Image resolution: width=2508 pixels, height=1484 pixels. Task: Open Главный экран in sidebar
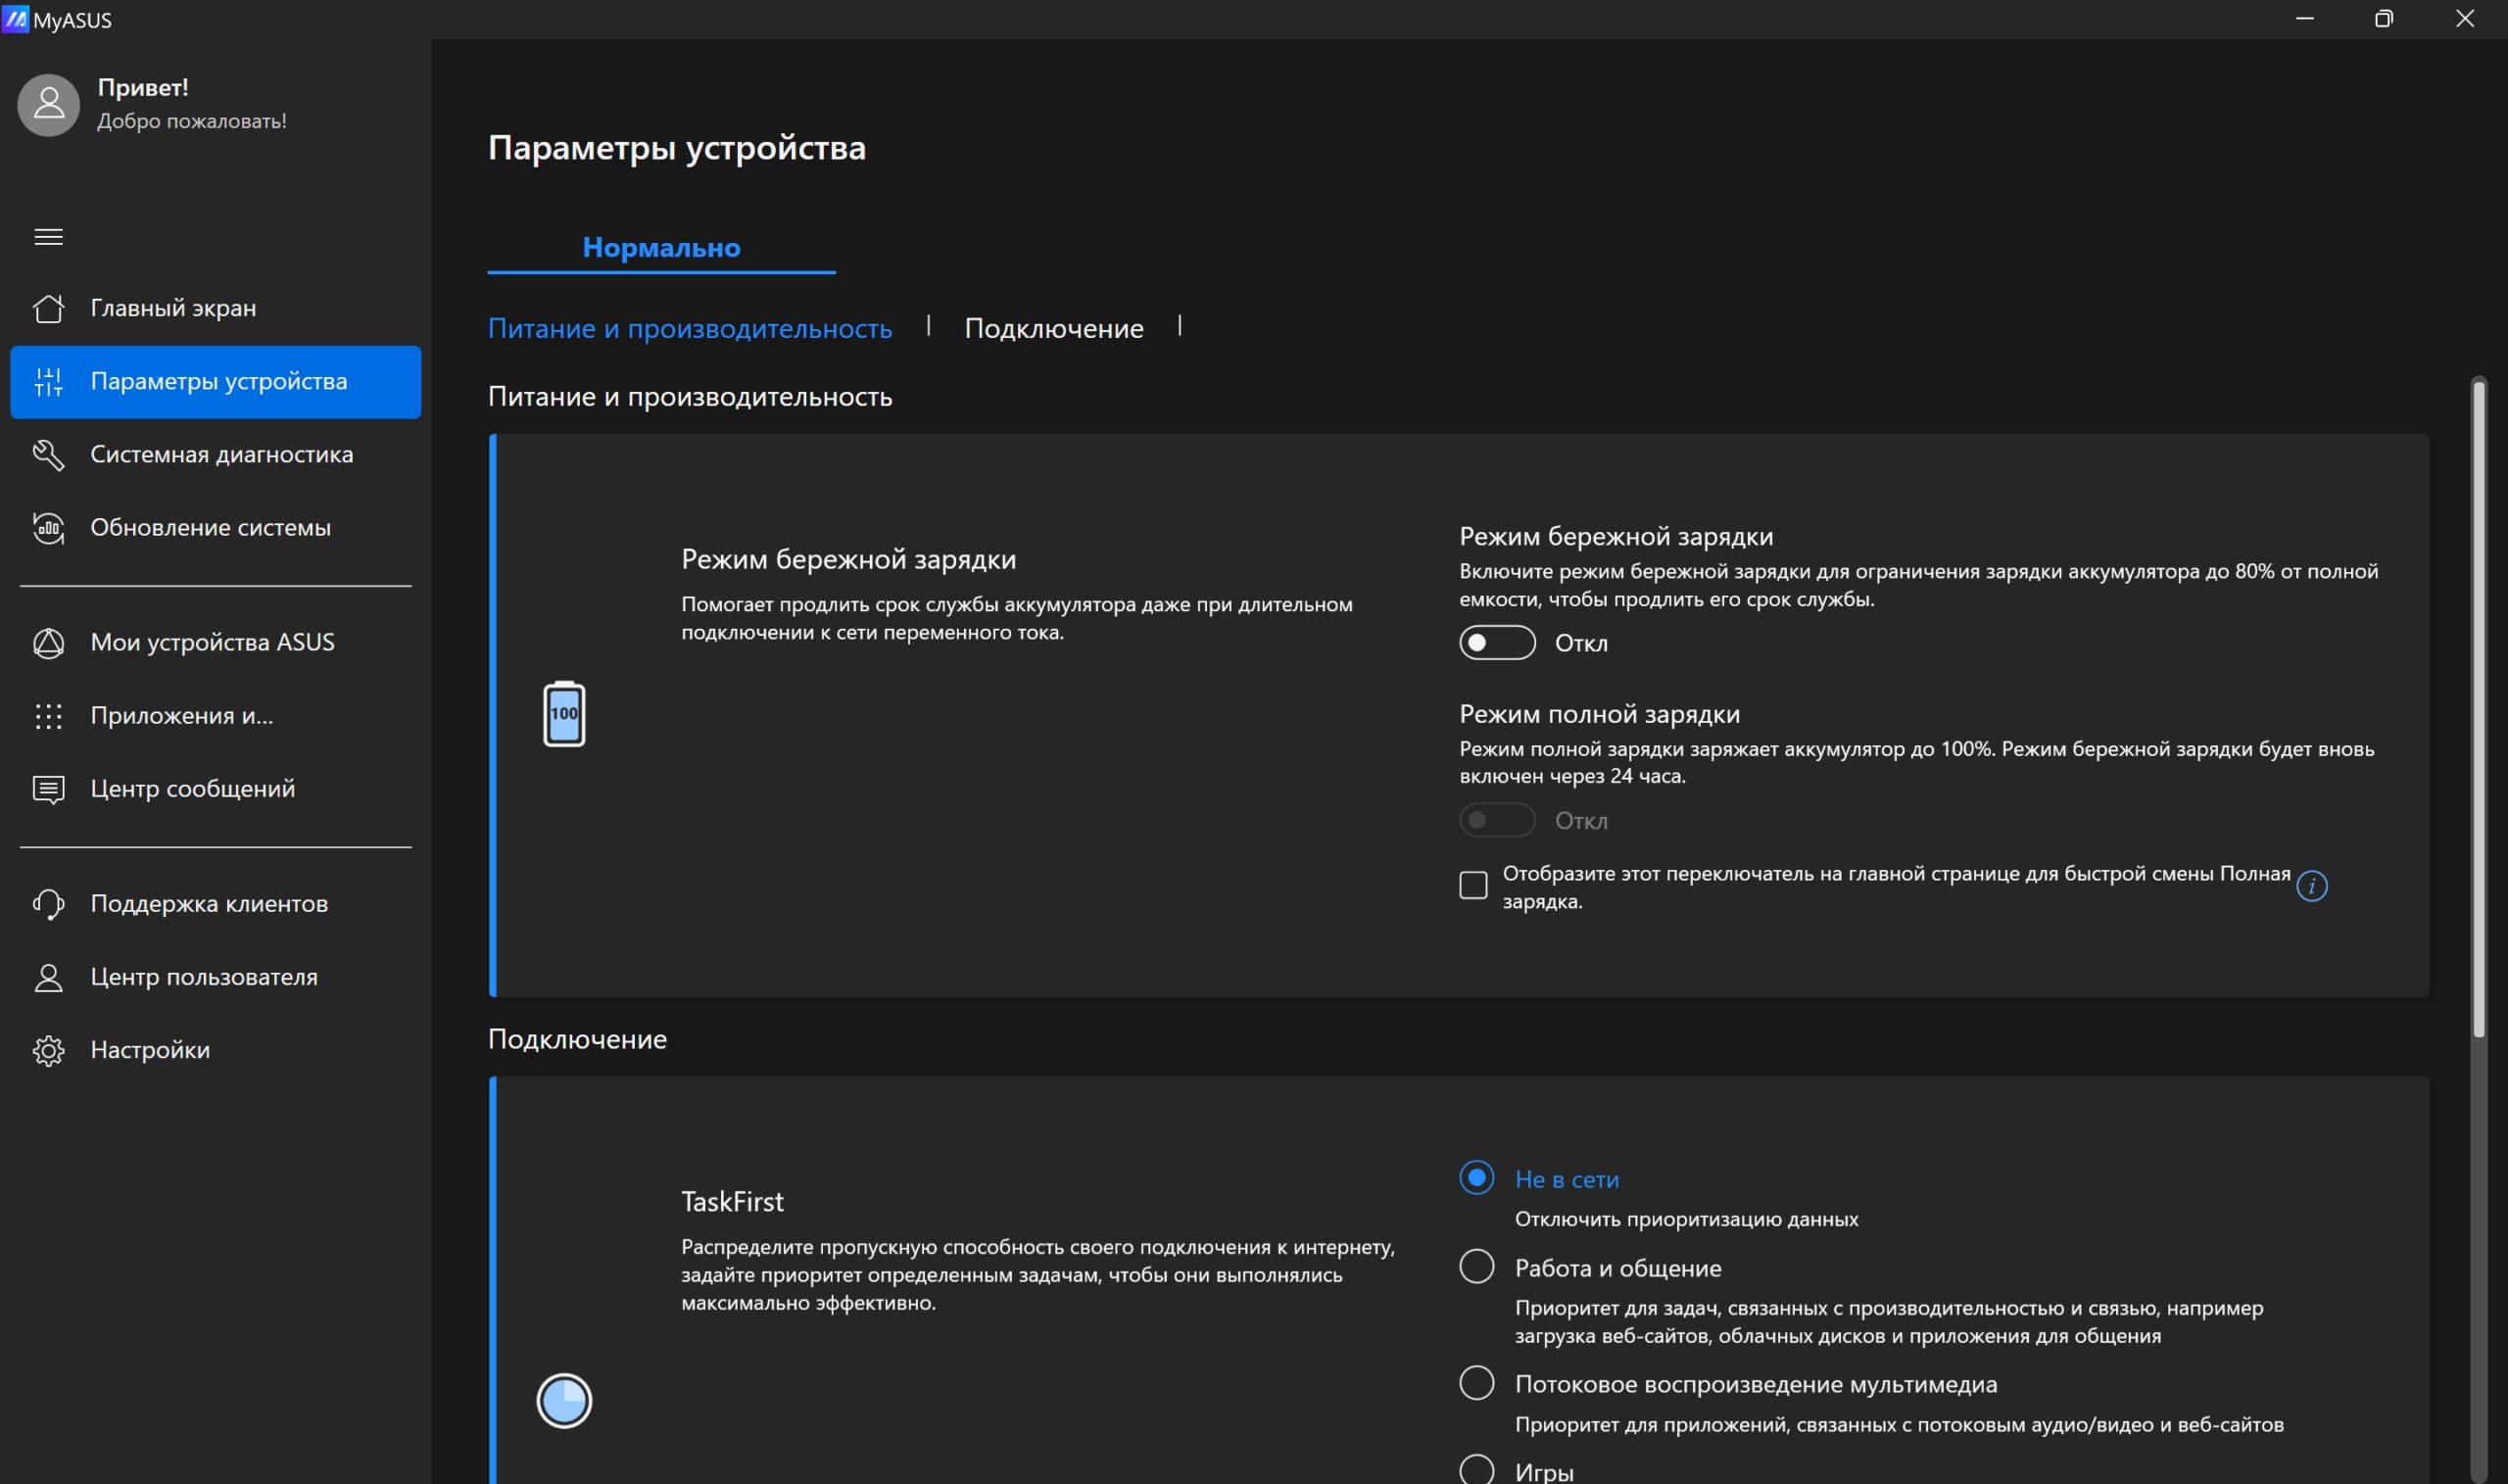(x=215, y=308)
